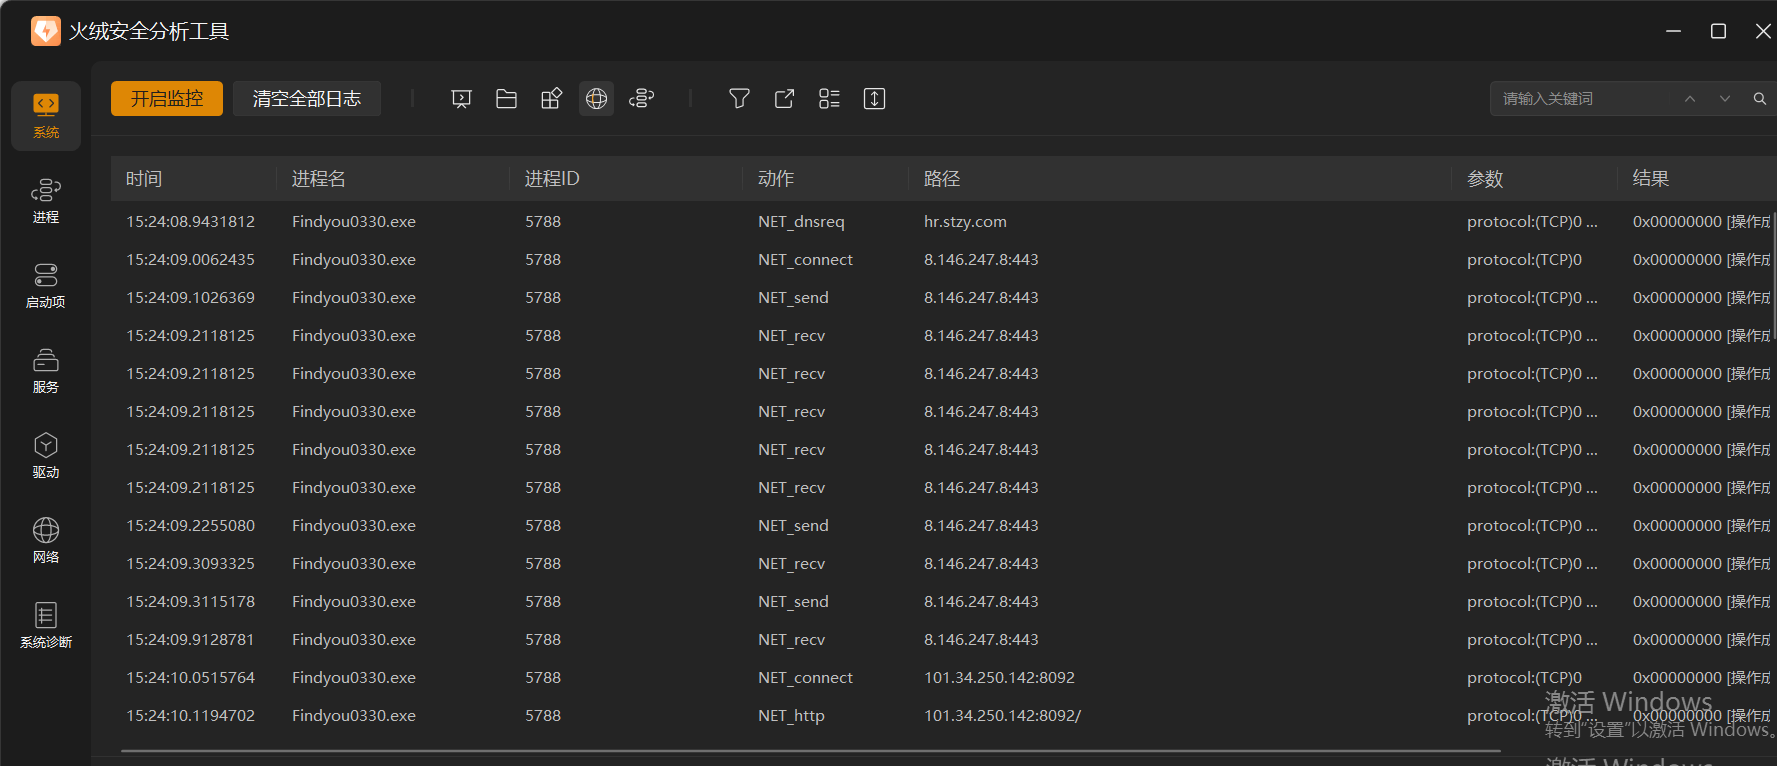Select the 101.34.250.142:8092 NET_connect path

tap(999, 678)
